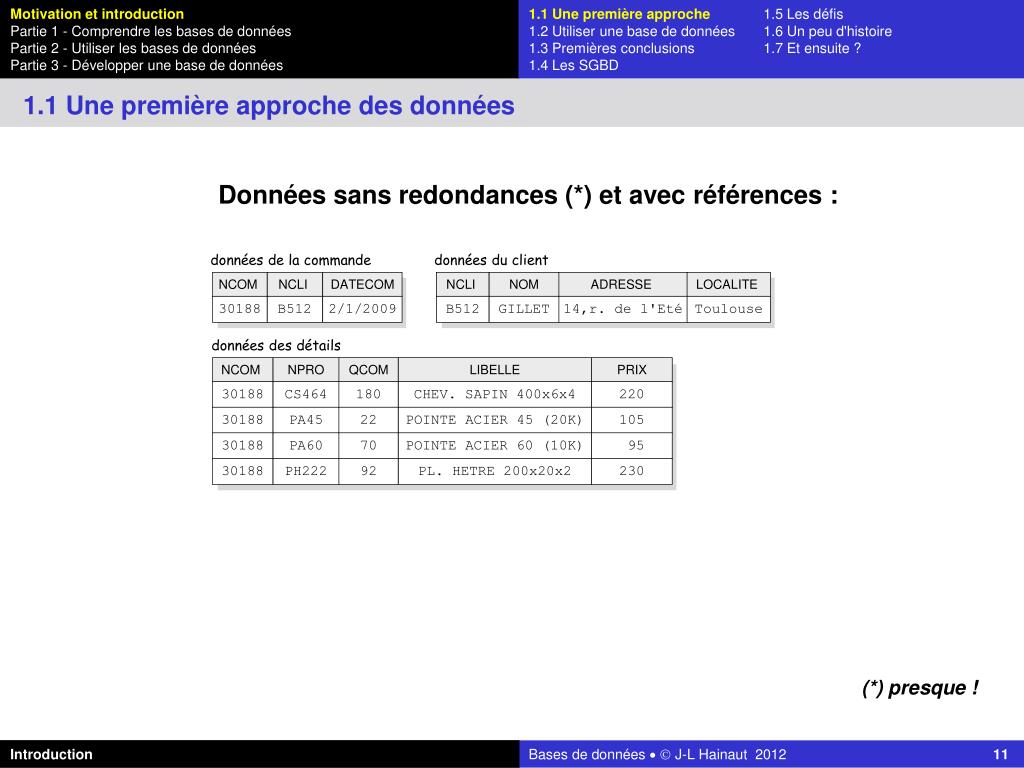Click LIBELLE header in détails table
Screen dimensions: 1024x768
point(494,370)
